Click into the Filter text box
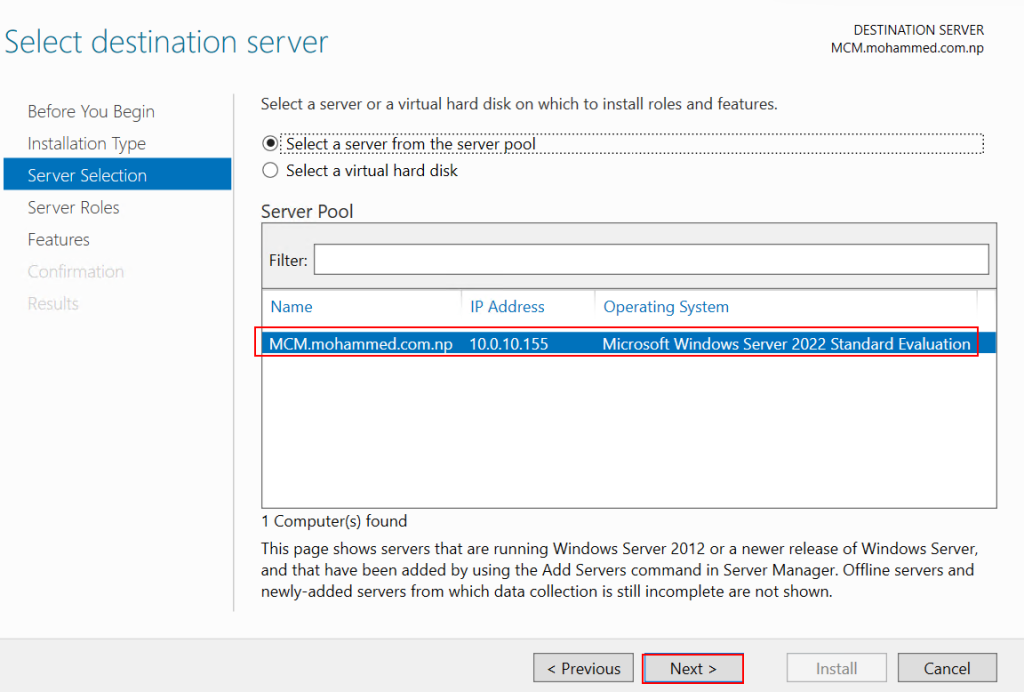This screenshot has height=692, width=1024. pos(651,260)
